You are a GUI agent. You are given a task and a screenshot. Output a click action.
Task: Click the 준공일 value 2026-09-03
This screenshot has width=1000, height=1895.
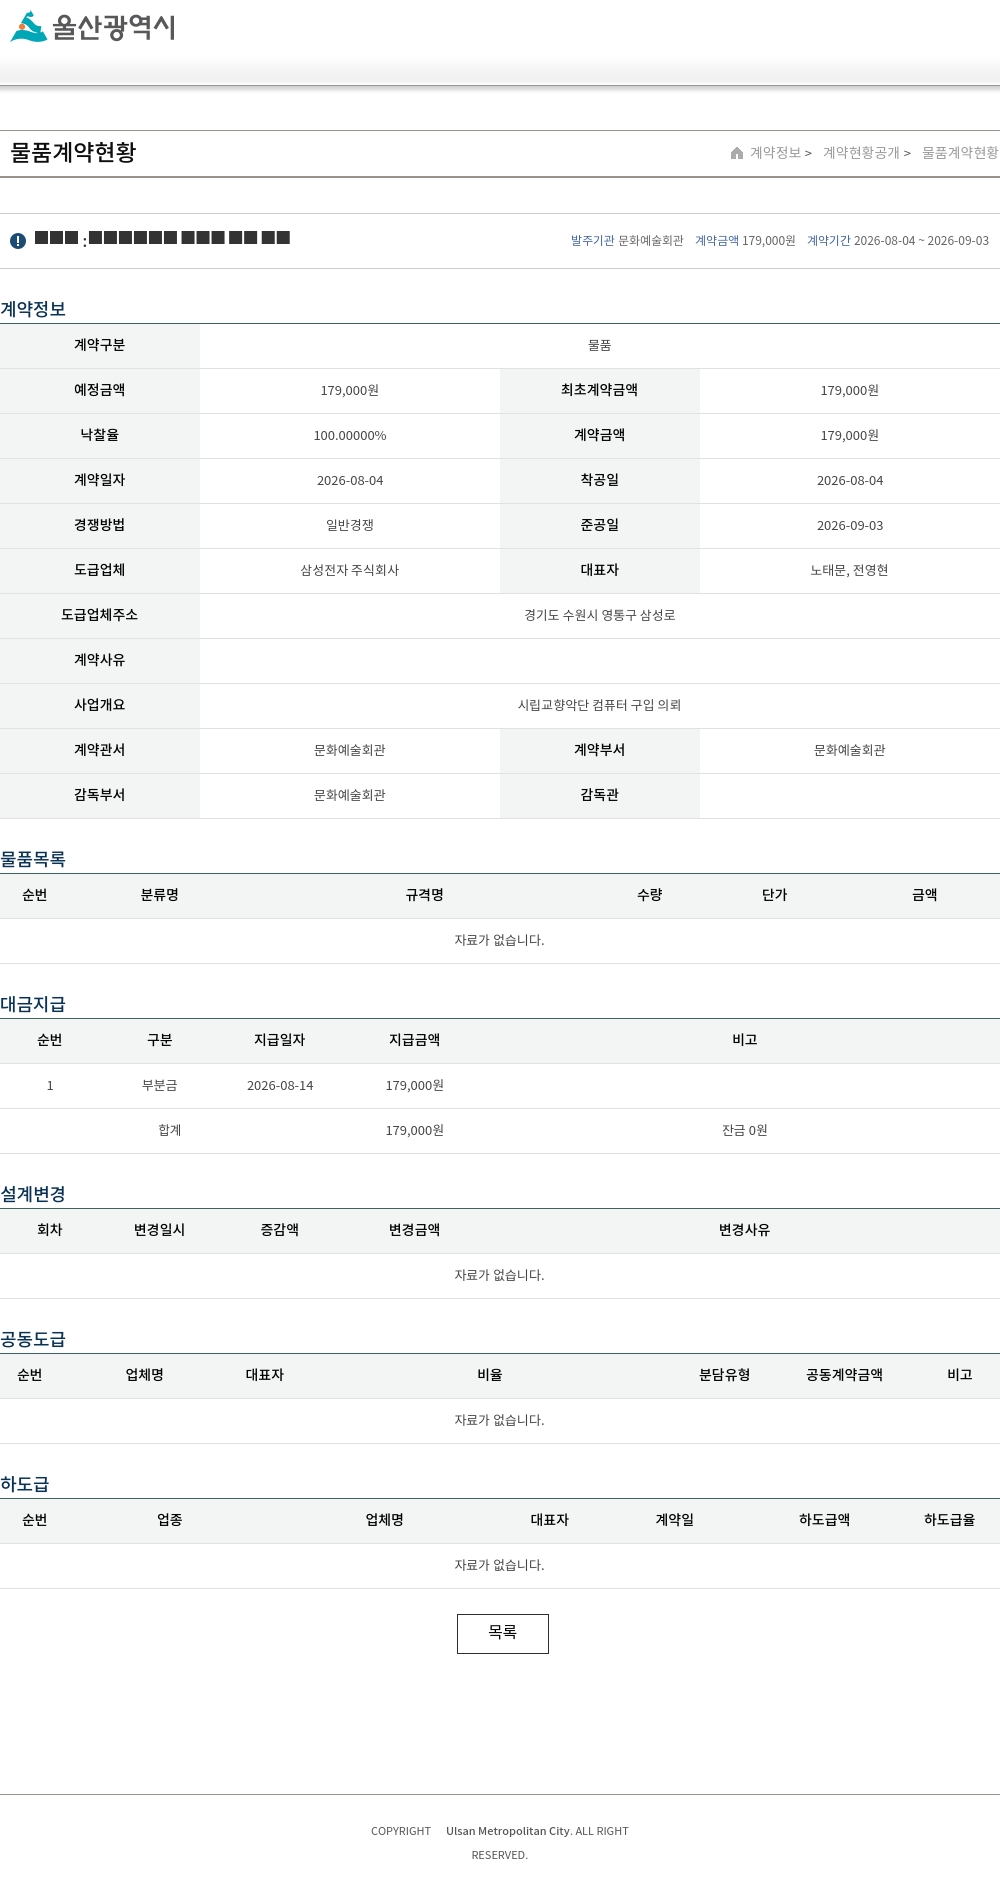pyautogui.click(x=850, y=526)
